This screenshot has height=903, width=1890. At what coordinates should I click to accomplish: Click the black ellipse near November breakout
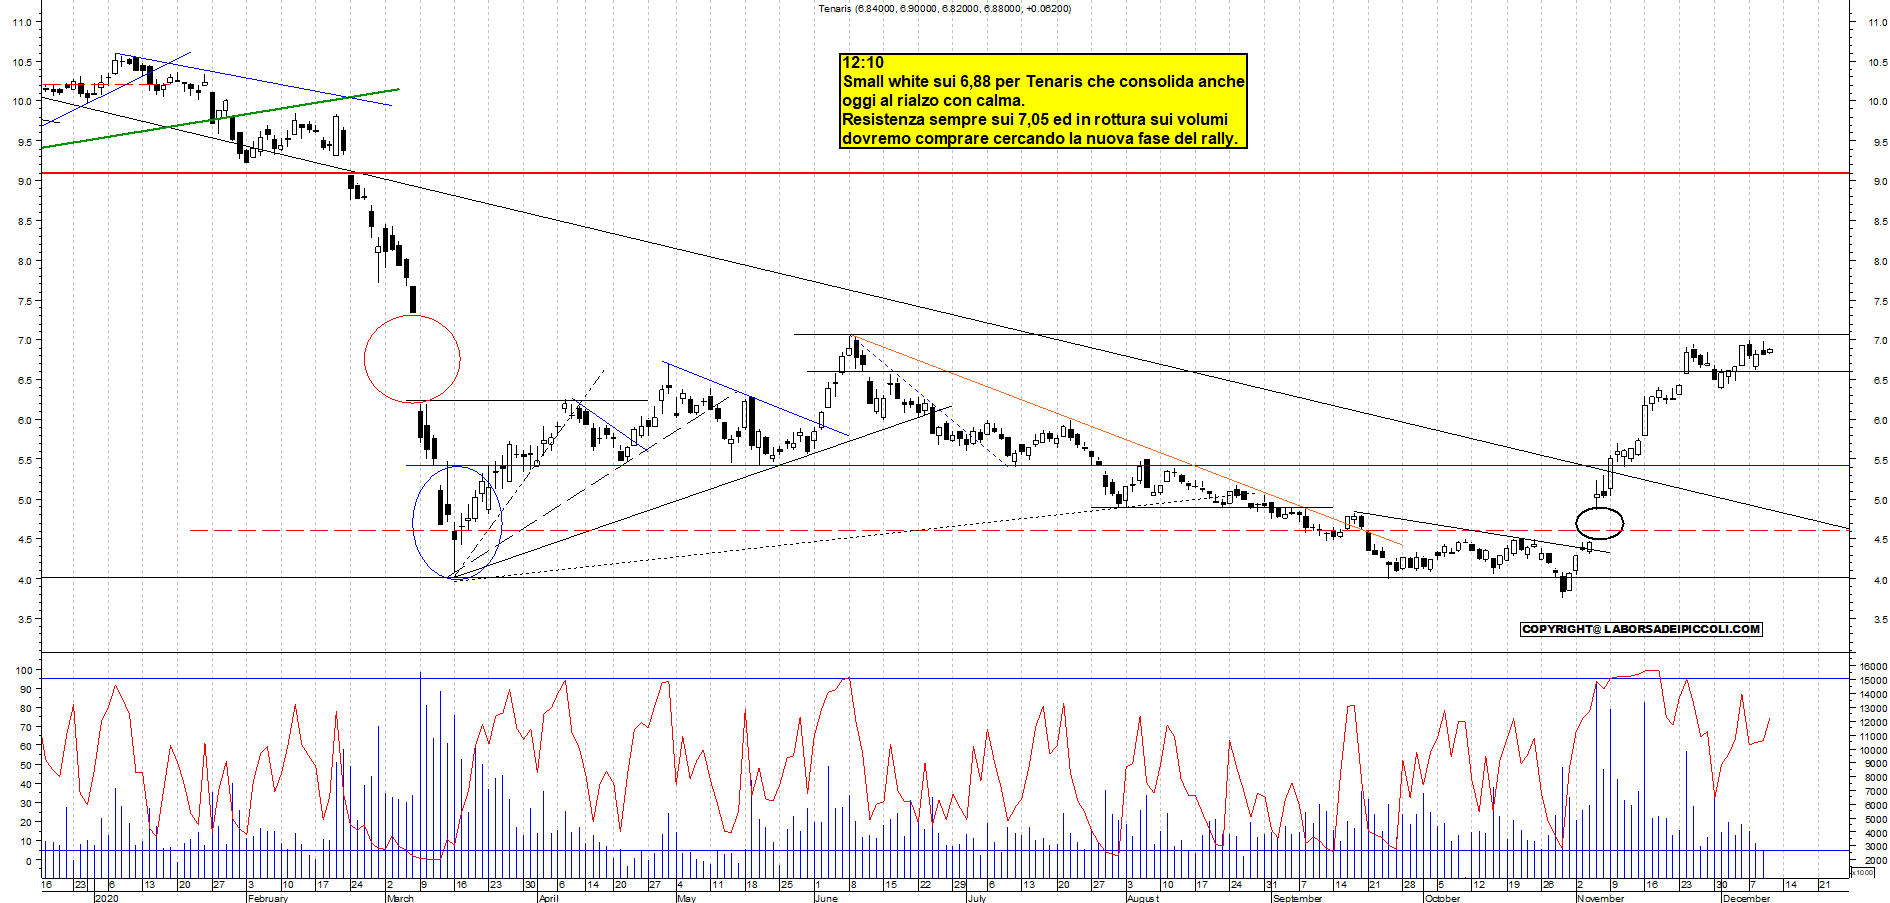(1599, 523)
